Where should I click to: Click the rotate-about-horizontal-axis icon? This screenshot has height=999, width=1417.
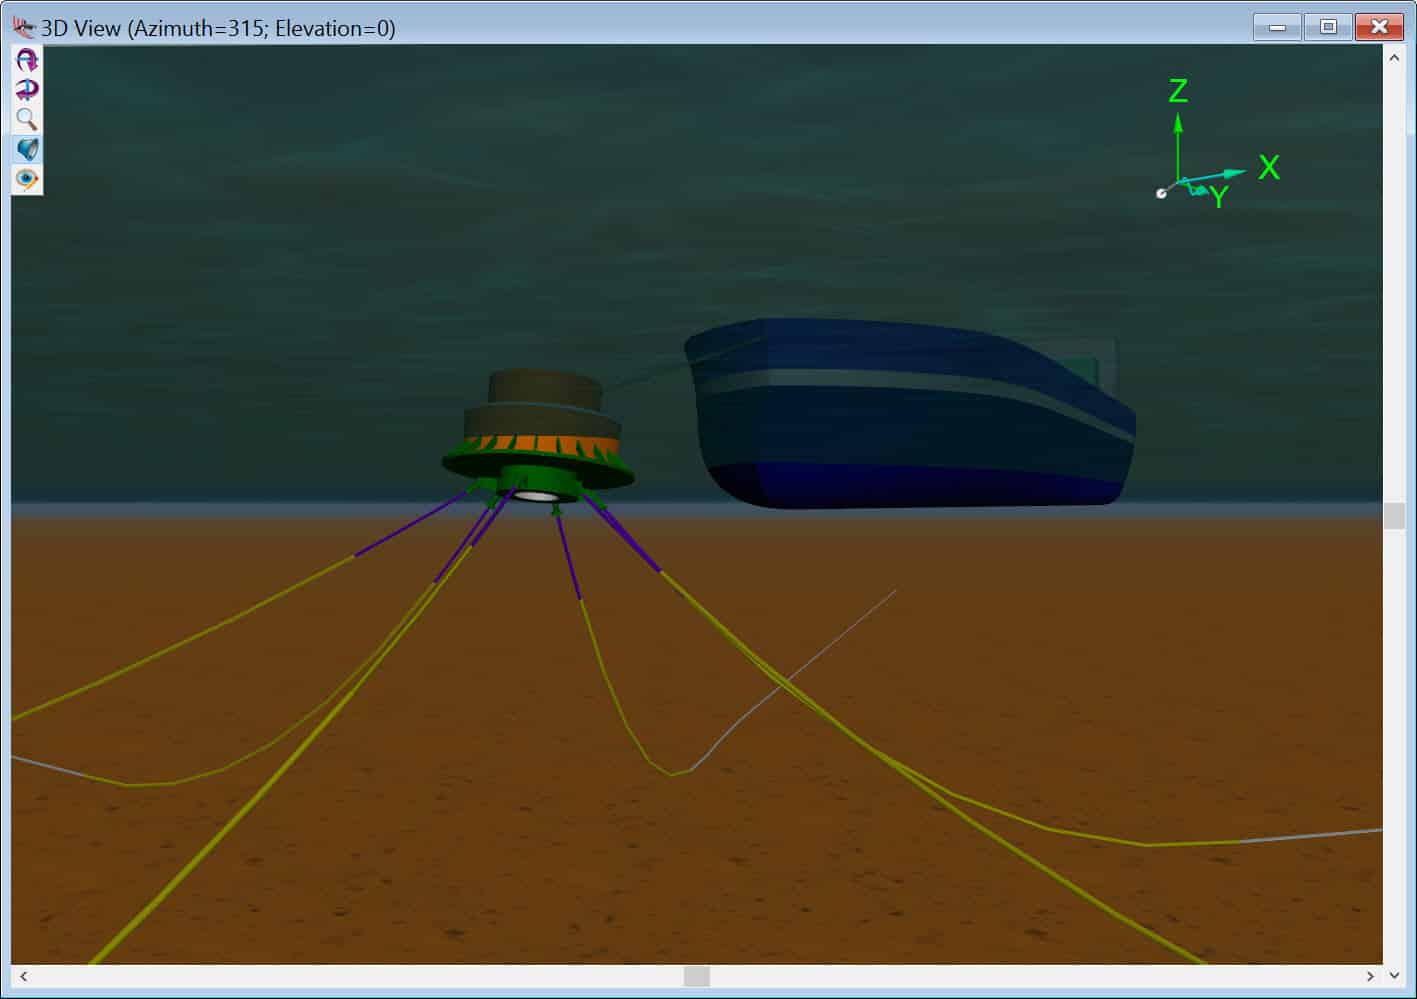(x=27, y=60)
